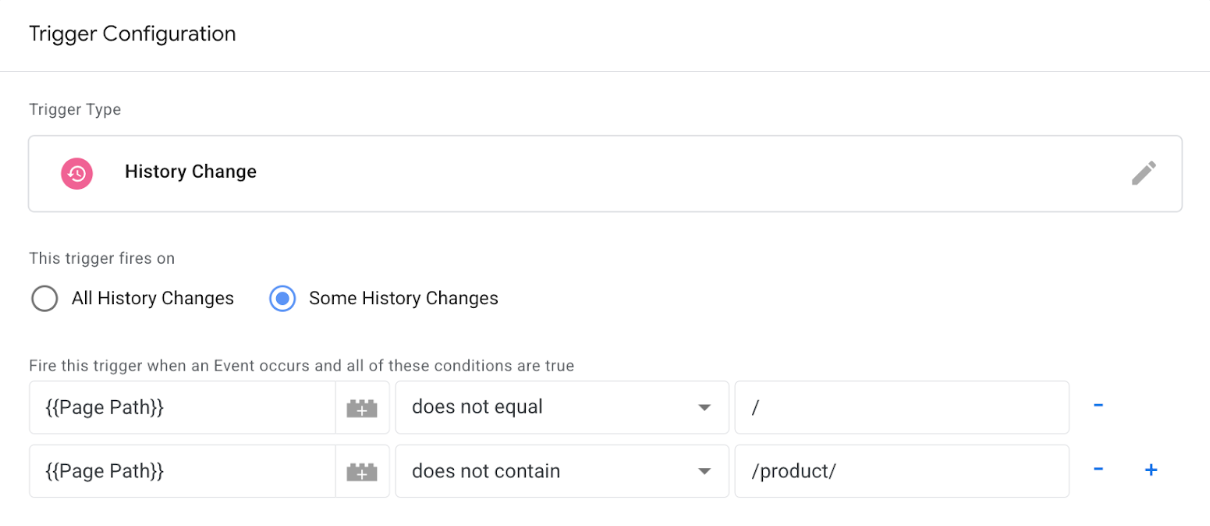Click the History Change trigger type name
Image resolution: width=1210 pixels, height=526 pixels.
(190, 172)
